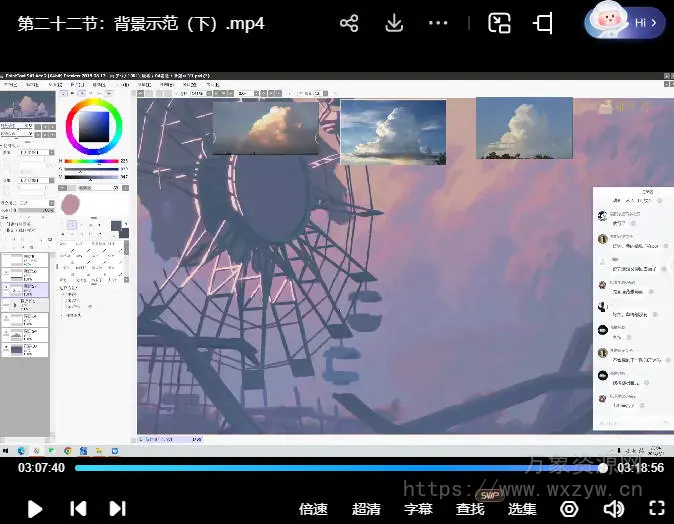Click the 查找 search button
Image resolution: width=674 pixels, height=524 pixels.
[x=470, y=509]
